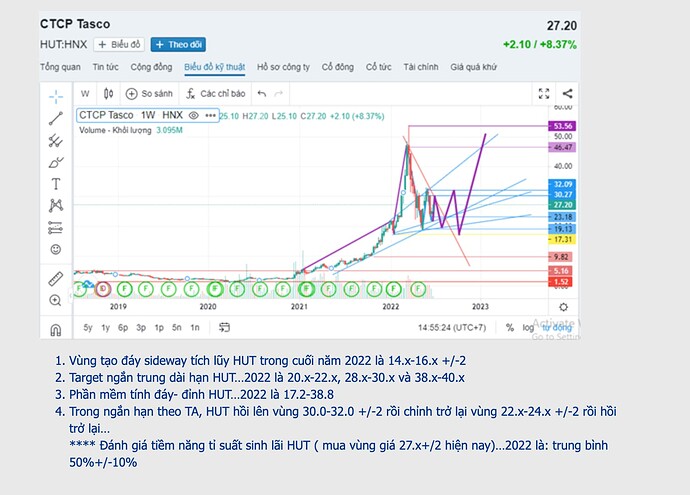690x495 pixels.
Task: Toggle tự động auto scale
Action: pos(557,327)
